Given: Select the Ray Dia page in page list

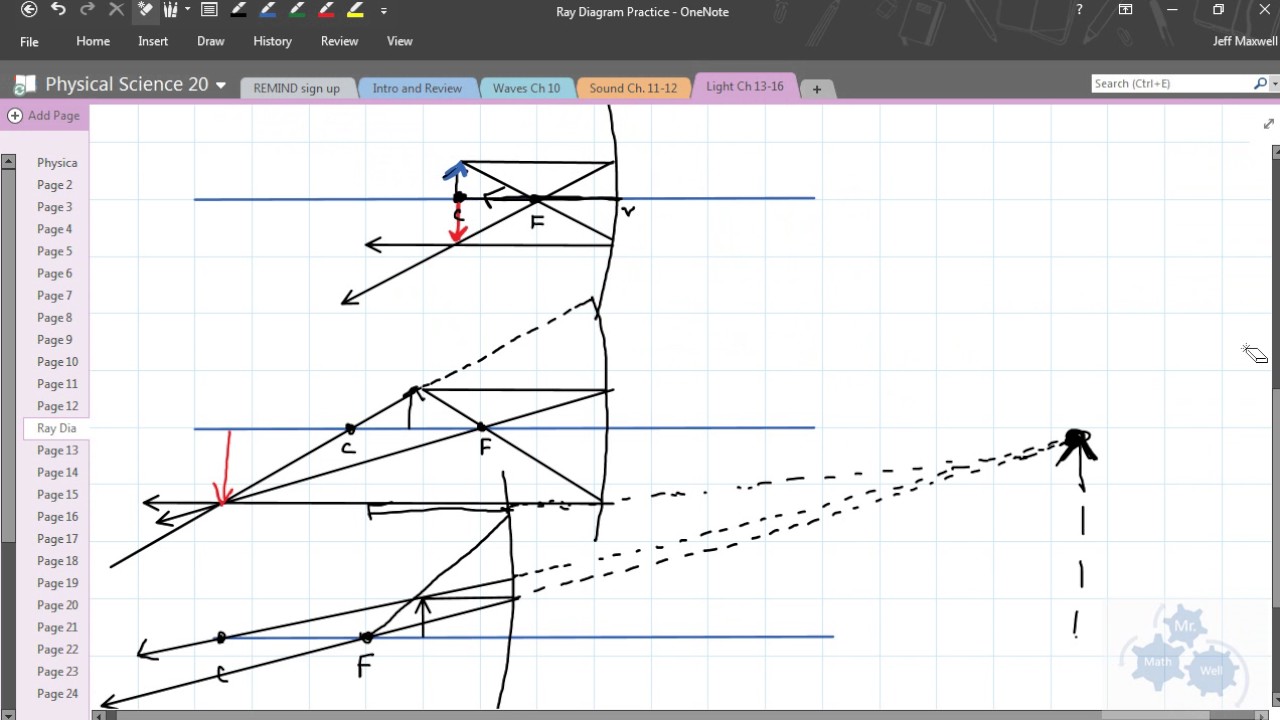Looking at the screenshot, I should pyautogui.click(x=56, y=428).
